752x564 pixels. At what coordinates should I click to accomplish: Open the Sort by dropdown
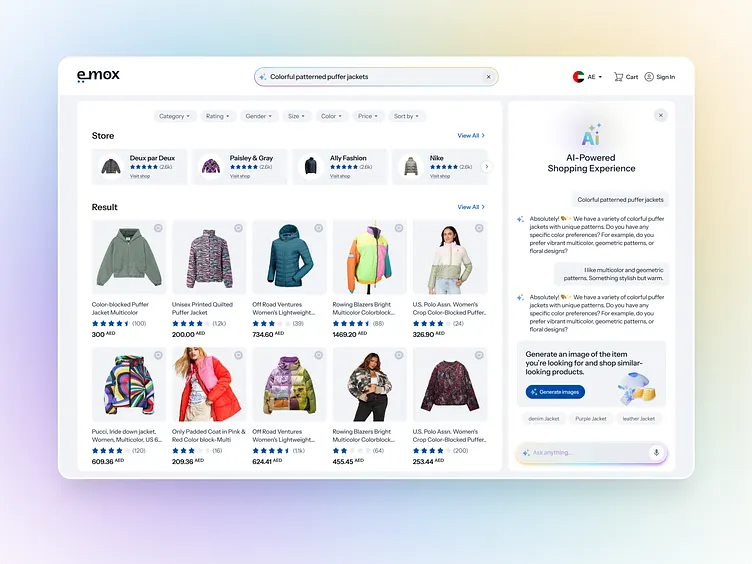[407, 116]
